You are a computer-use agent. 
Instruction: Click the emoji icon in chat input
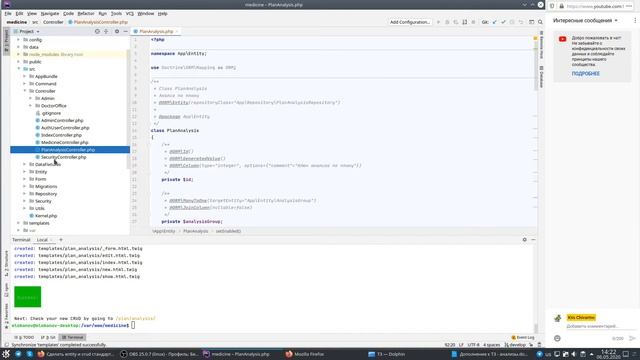click(557, 338)
